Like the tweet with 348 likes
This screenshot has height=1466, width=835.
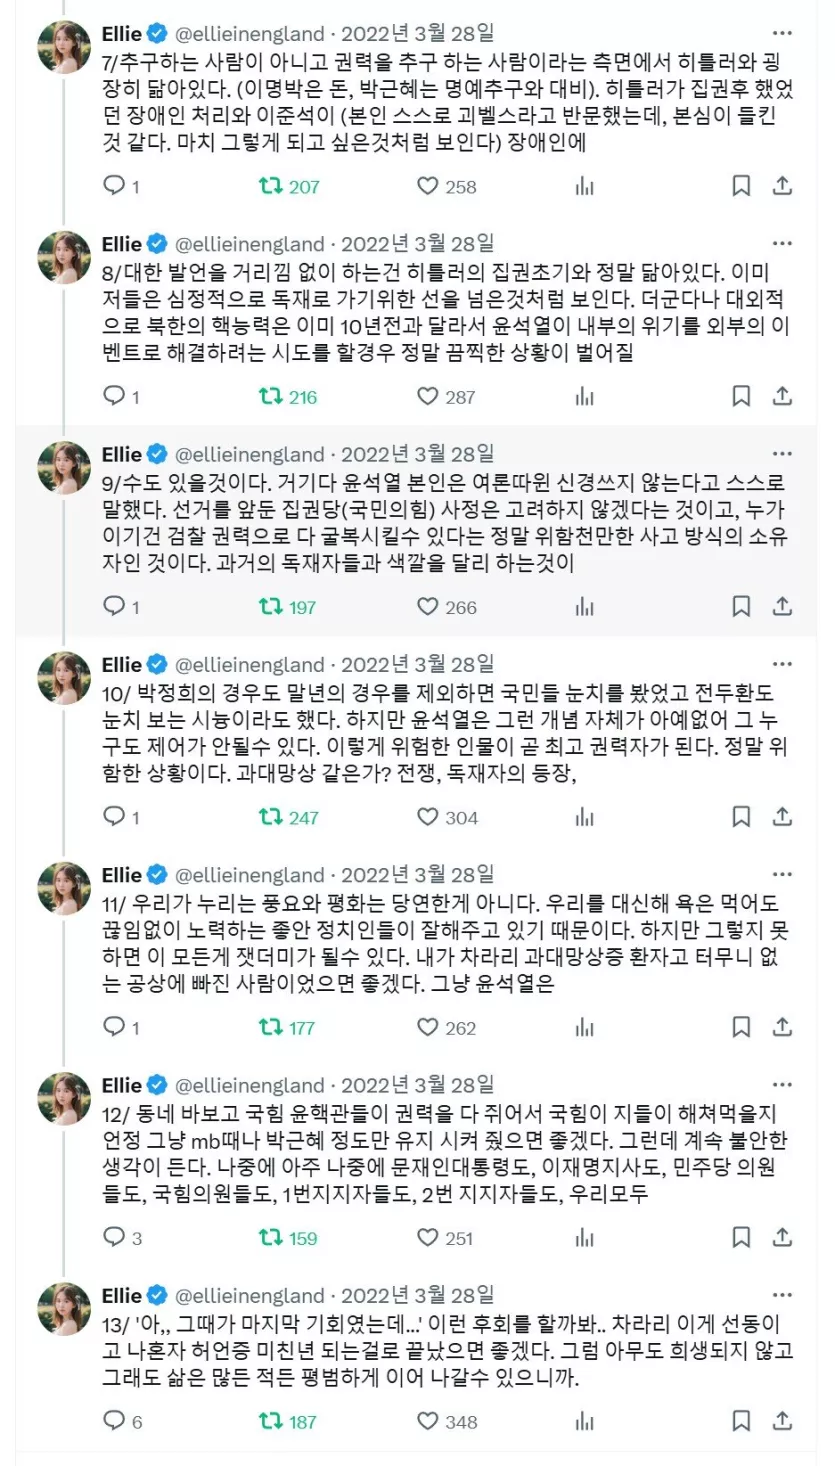(428, 1421)
